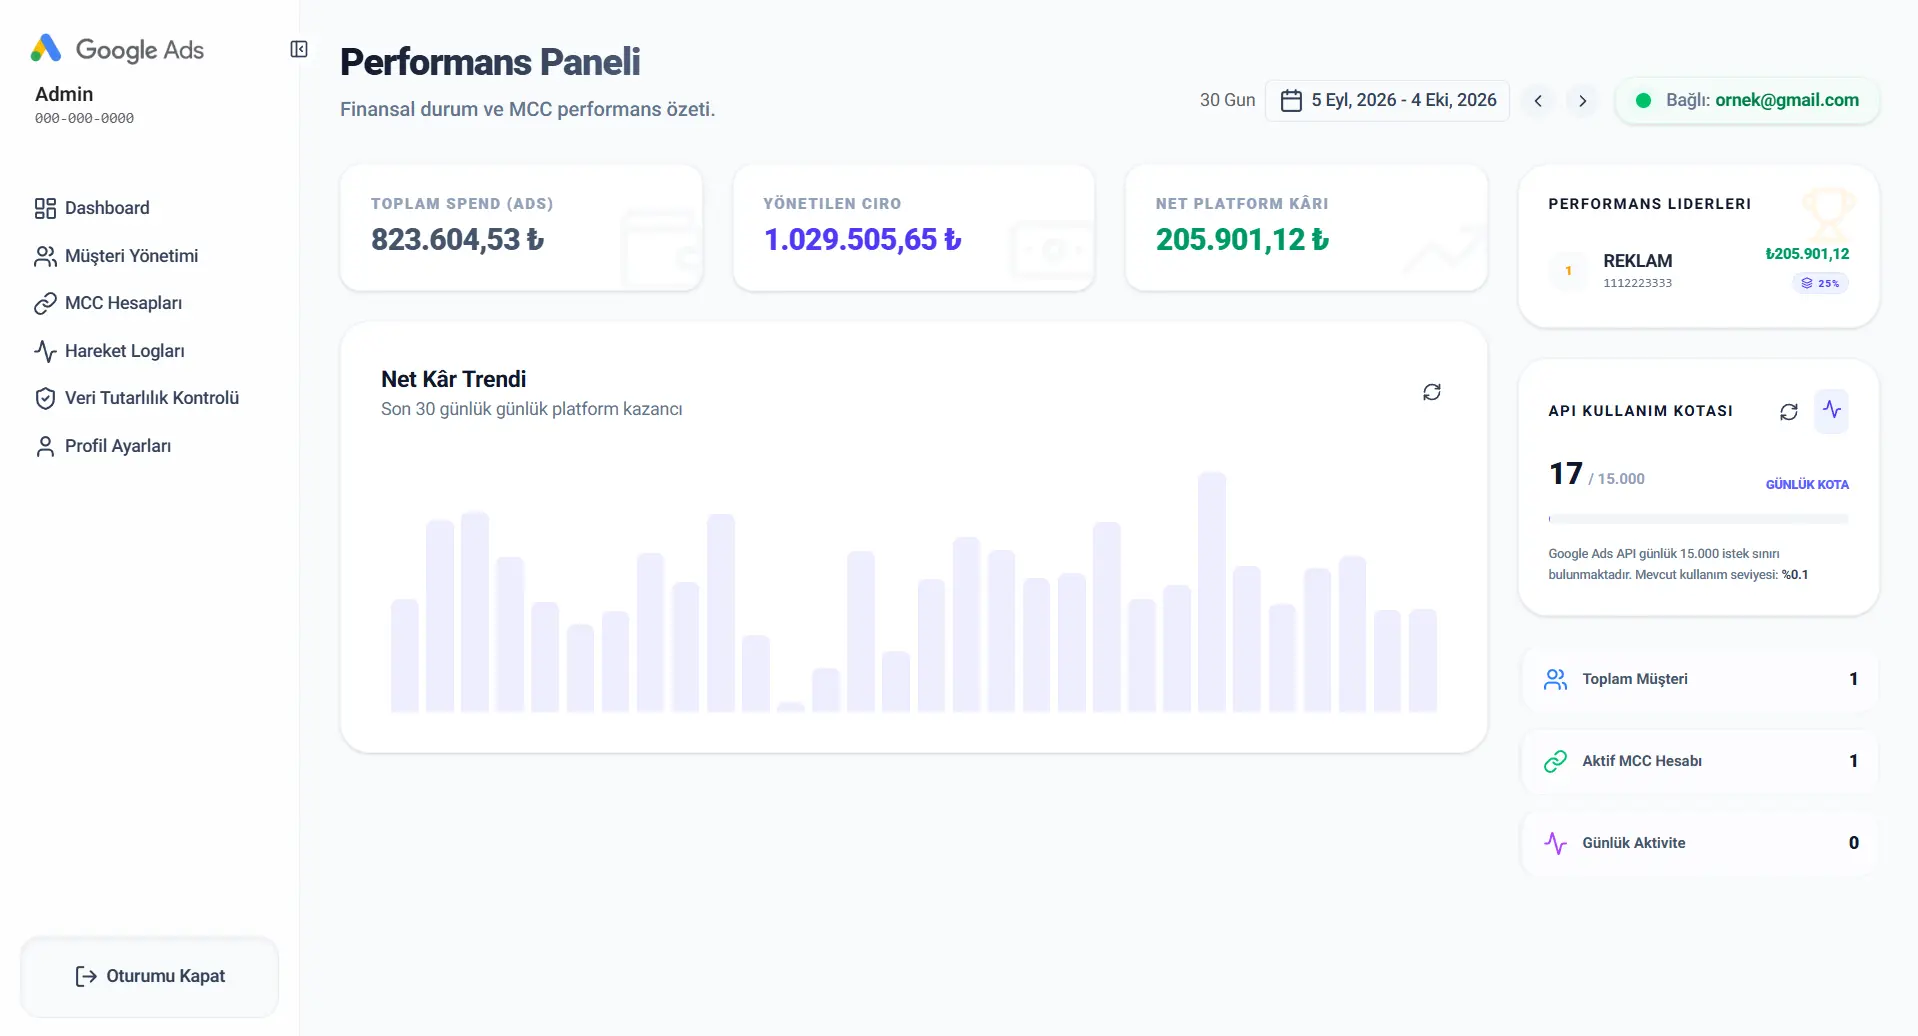Viewport: 1918px width, 1036px height.
Task: Go to next date range arrow
Action: click(x=1582, y=100)
